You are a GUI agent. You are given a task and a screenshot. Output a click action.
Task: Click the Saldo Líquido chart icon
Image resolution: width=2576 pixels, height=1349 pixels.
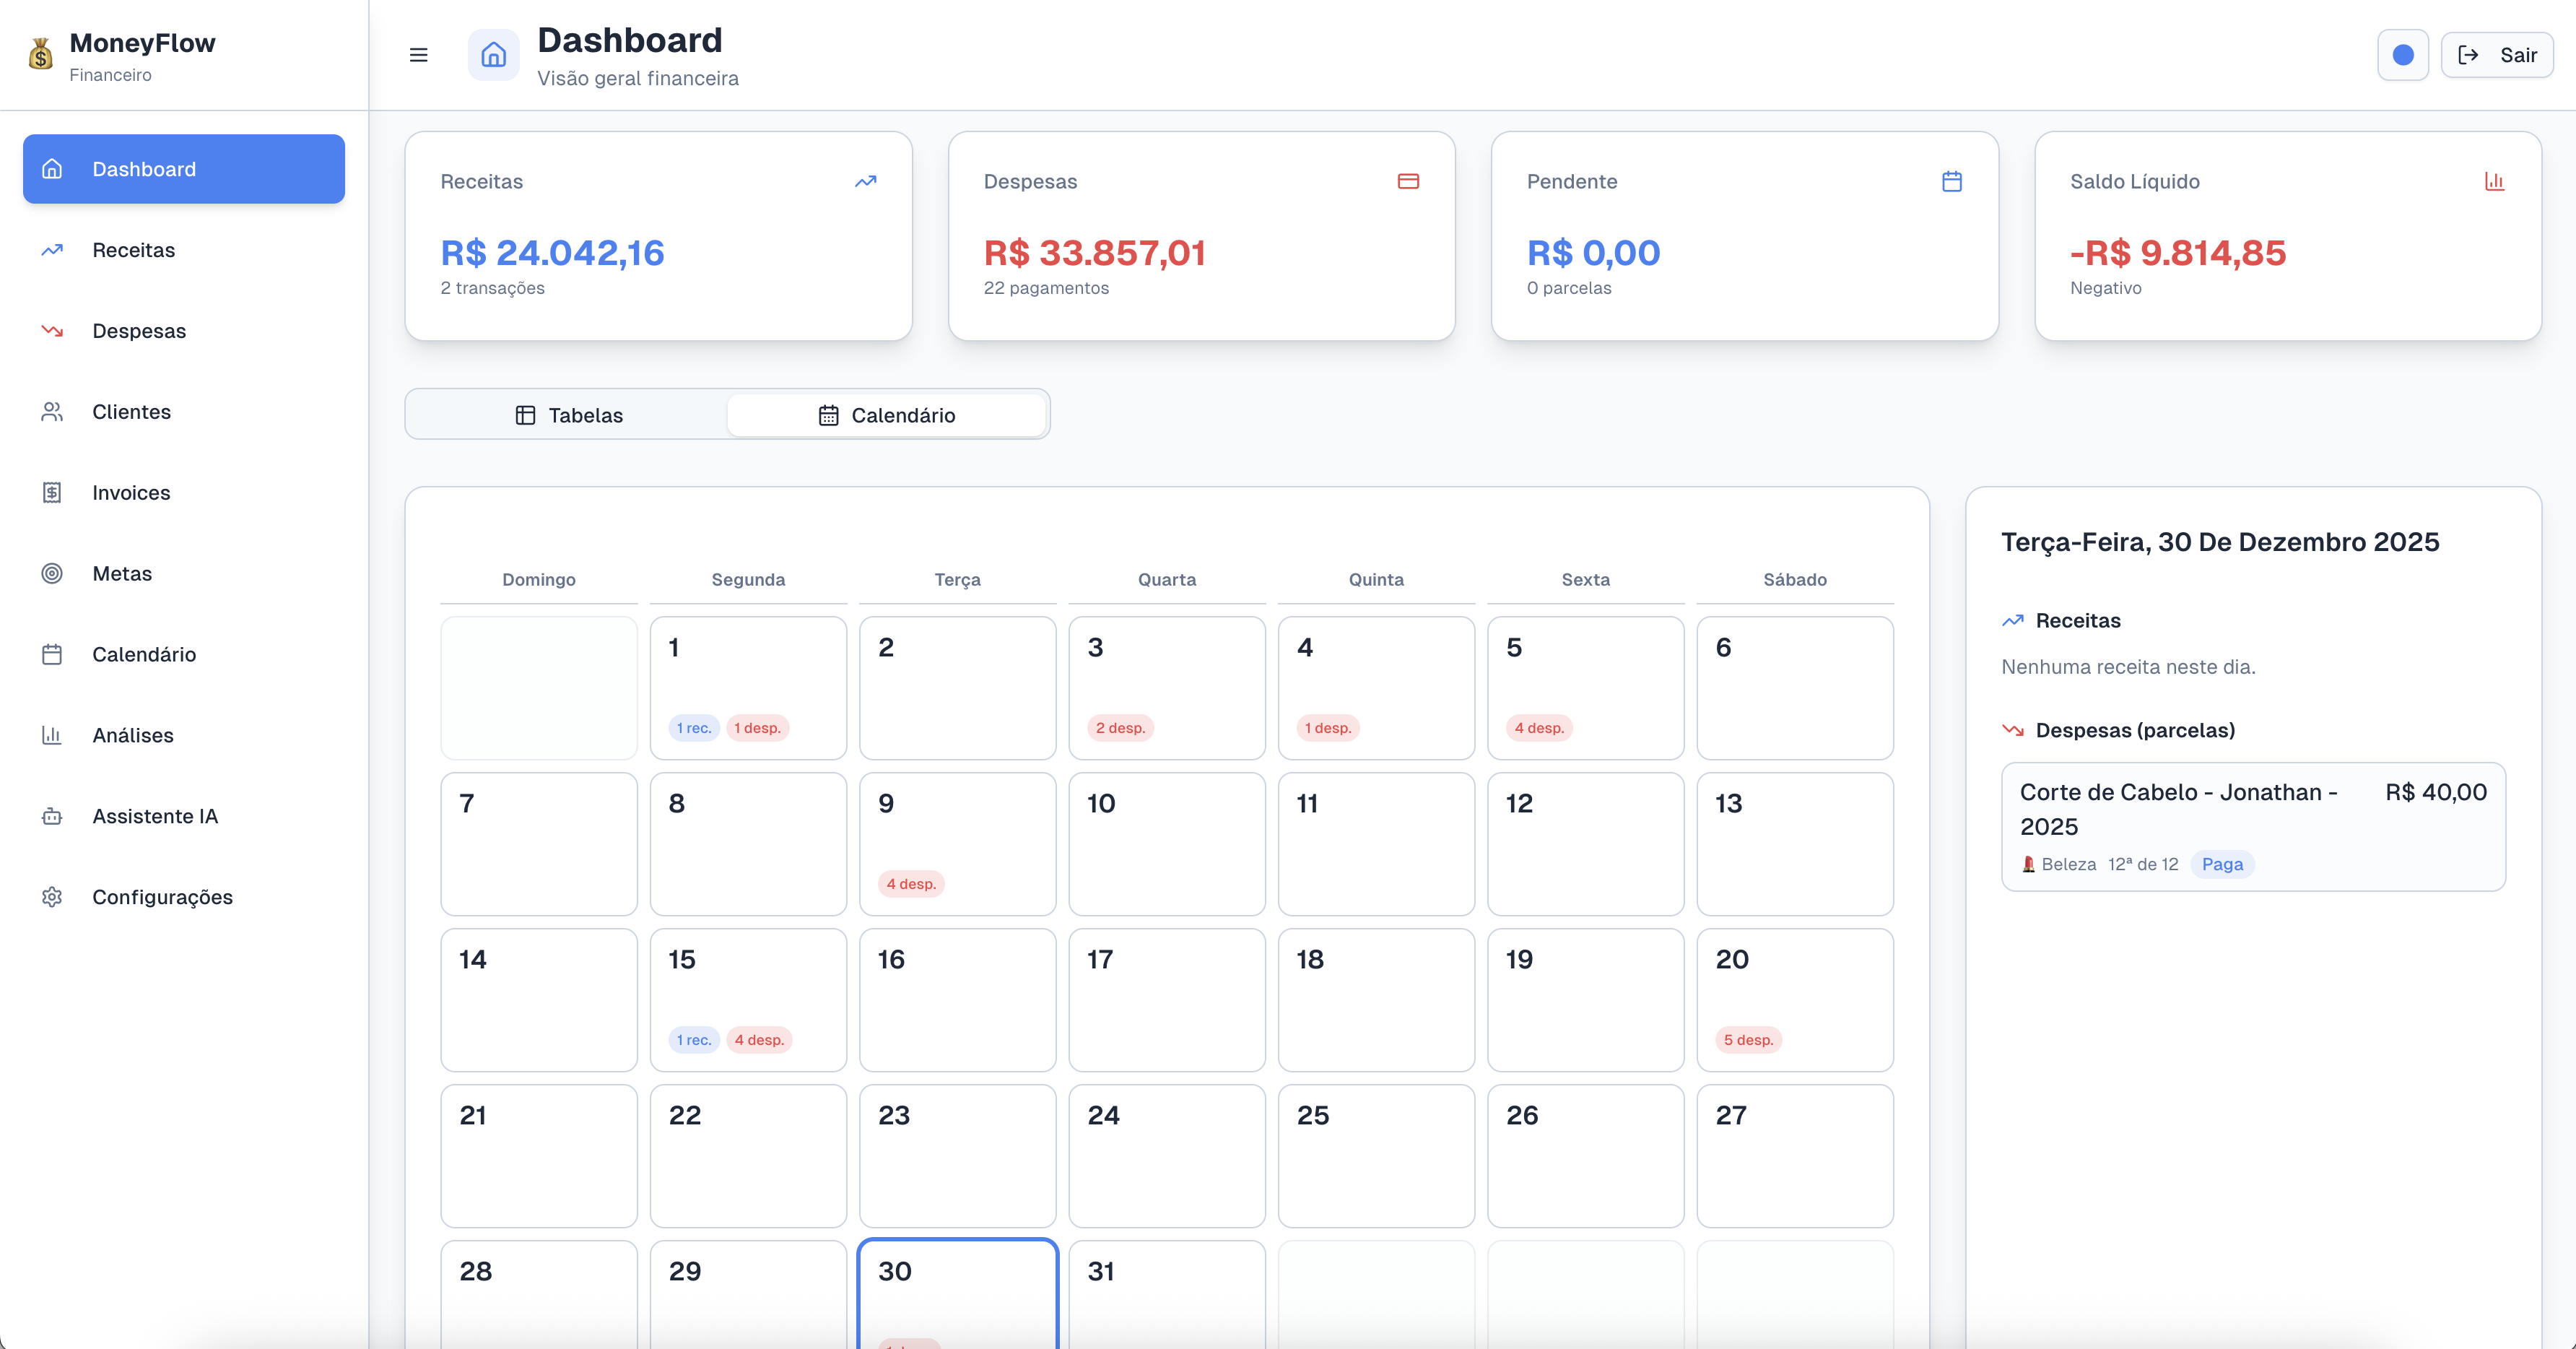(2495, 181)
